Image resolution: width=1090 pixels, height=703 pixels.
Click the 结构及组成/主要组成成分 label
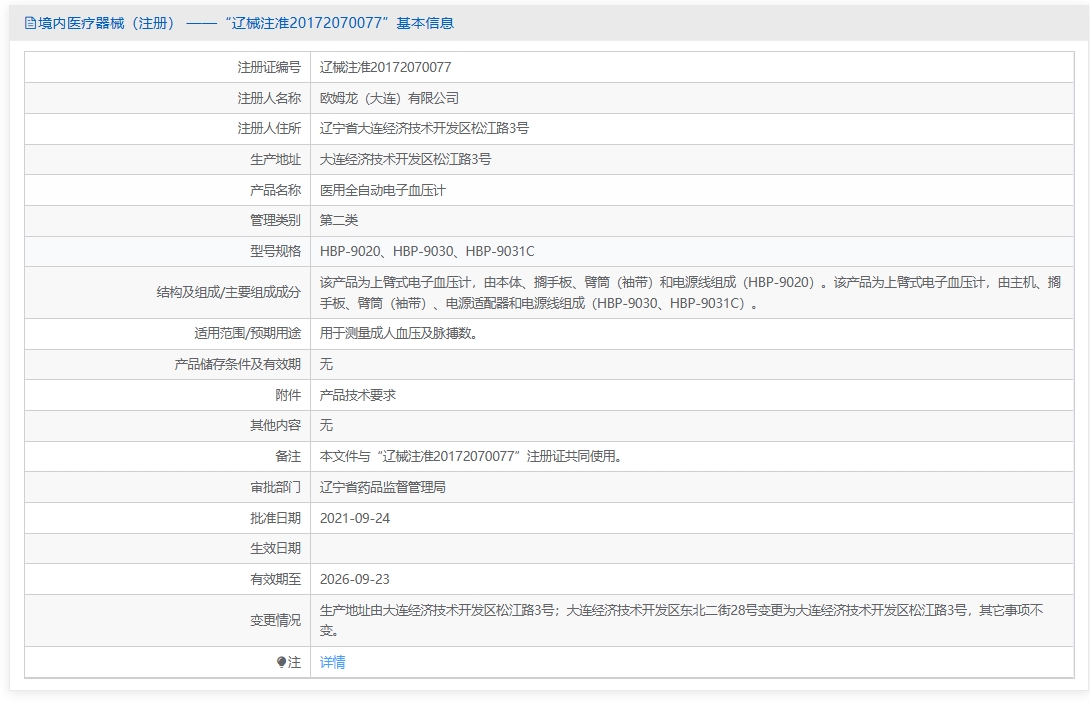coord(229,292)
